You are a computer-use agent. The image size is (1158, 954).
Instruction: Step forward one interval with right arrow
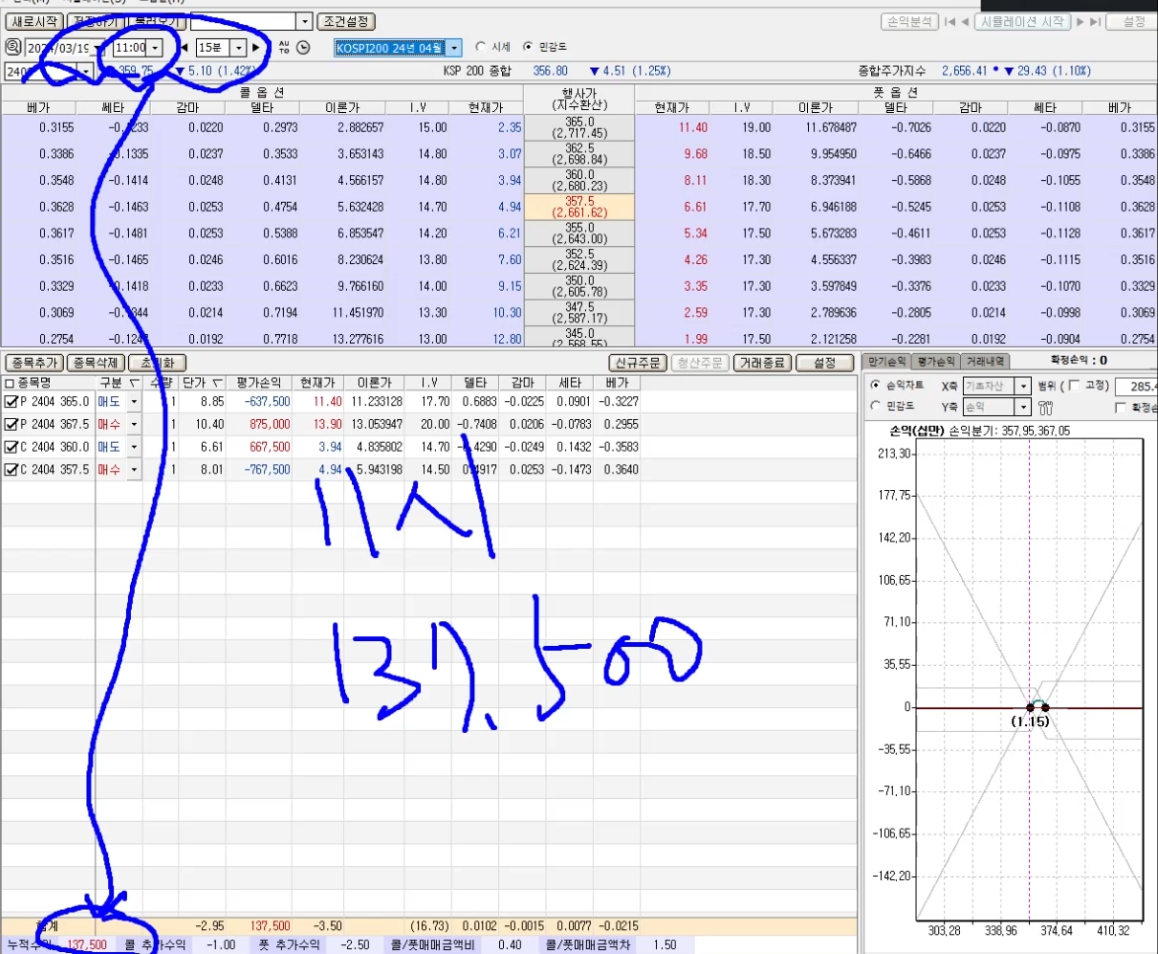click(256, 47)
